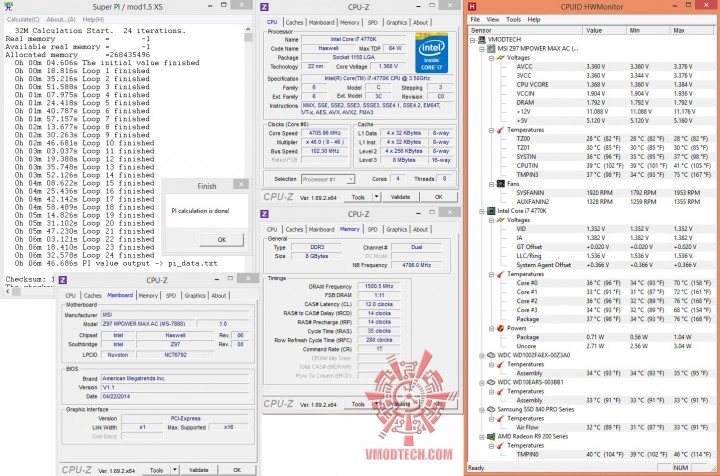Click the Min column header in HWMonitor

pyautogui.click(x=648, y=30)
